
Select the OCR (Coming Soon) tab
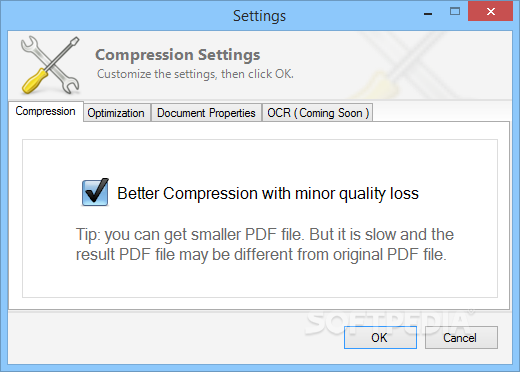[x=318, y=113]
